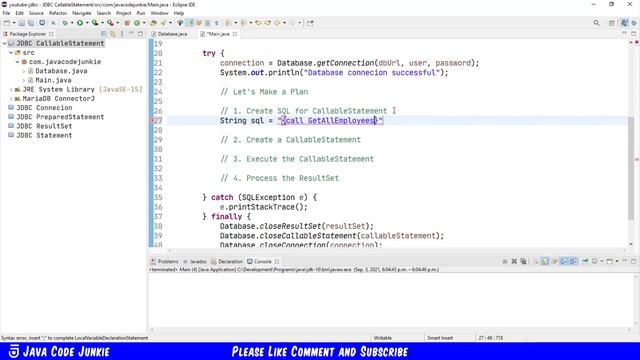Screen dimensions: 640x360
Task: Click Smart Insert in status bar
Action: [x=440, y=338]
